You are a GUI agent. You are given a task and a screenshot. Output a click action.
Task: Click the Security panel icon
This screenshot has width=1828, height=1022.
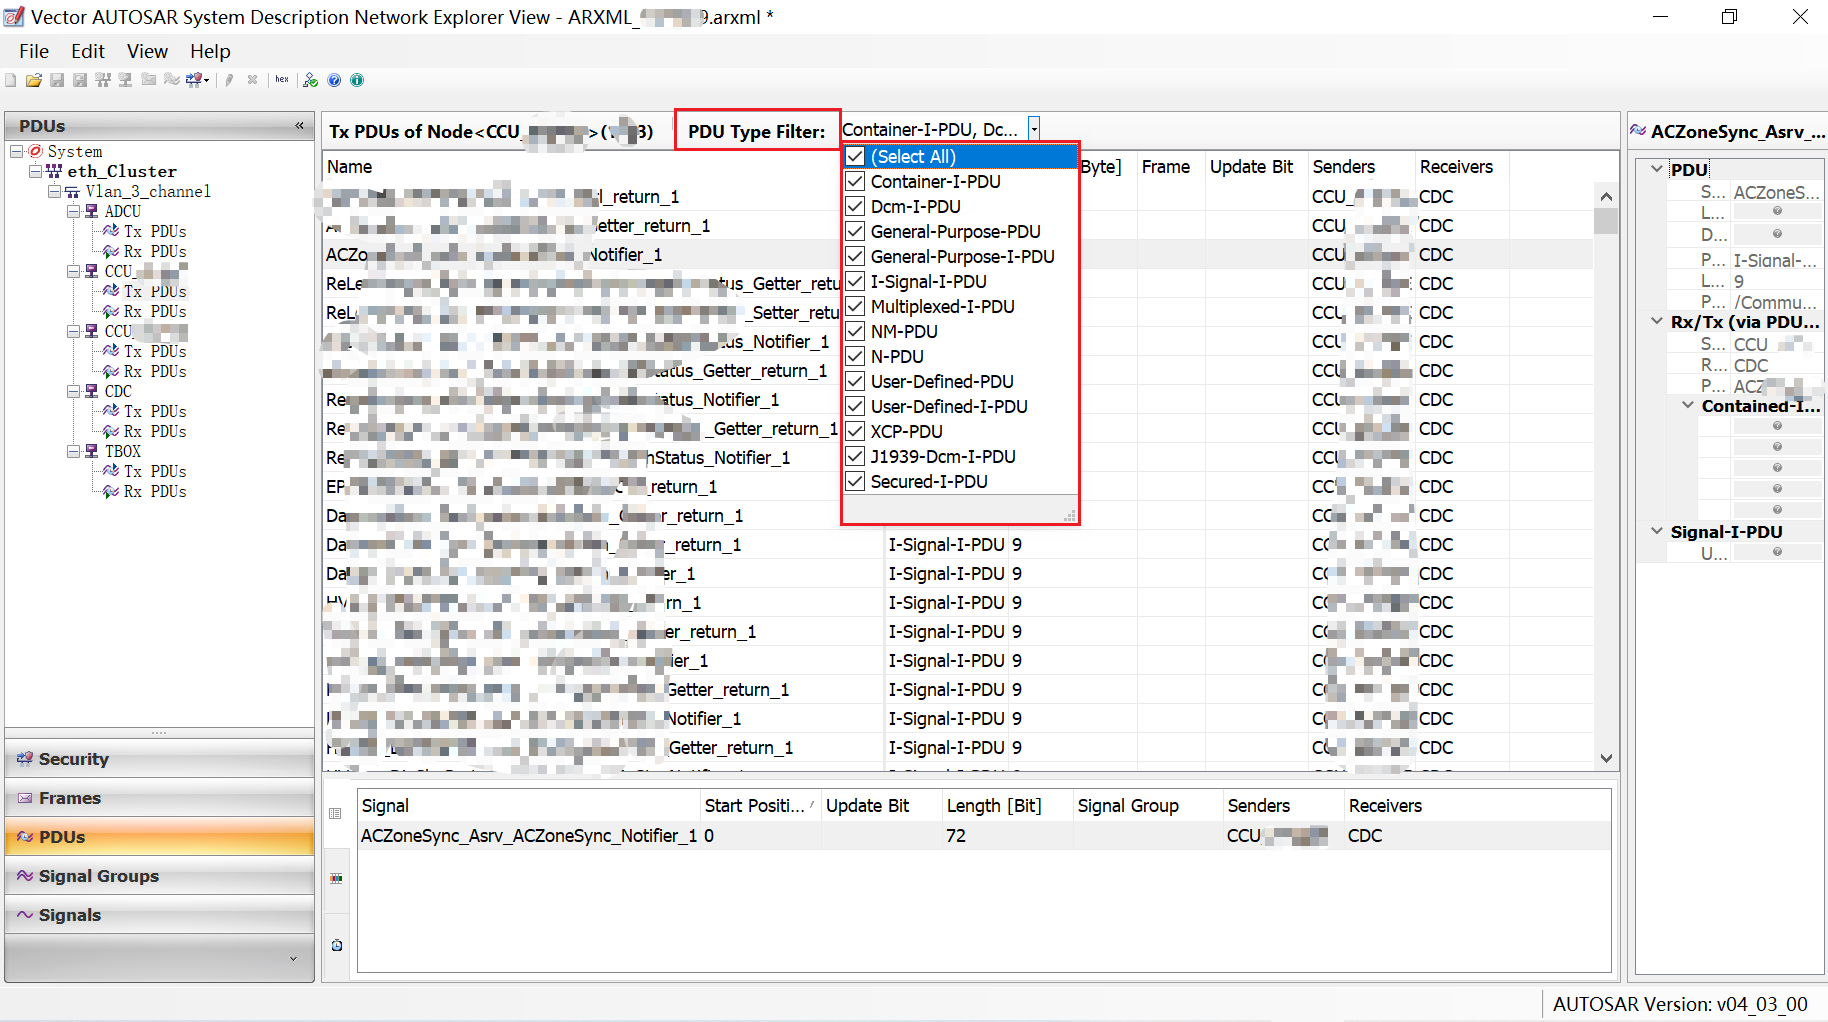coord(25,759)
